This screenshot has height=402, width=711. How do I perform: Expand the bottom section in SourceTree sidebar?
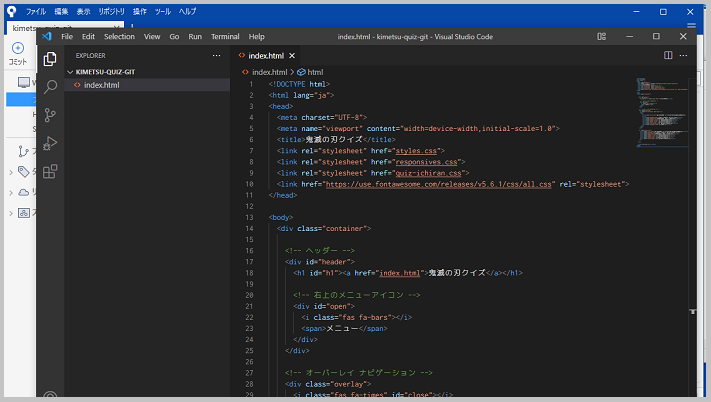tap(11, 213)
